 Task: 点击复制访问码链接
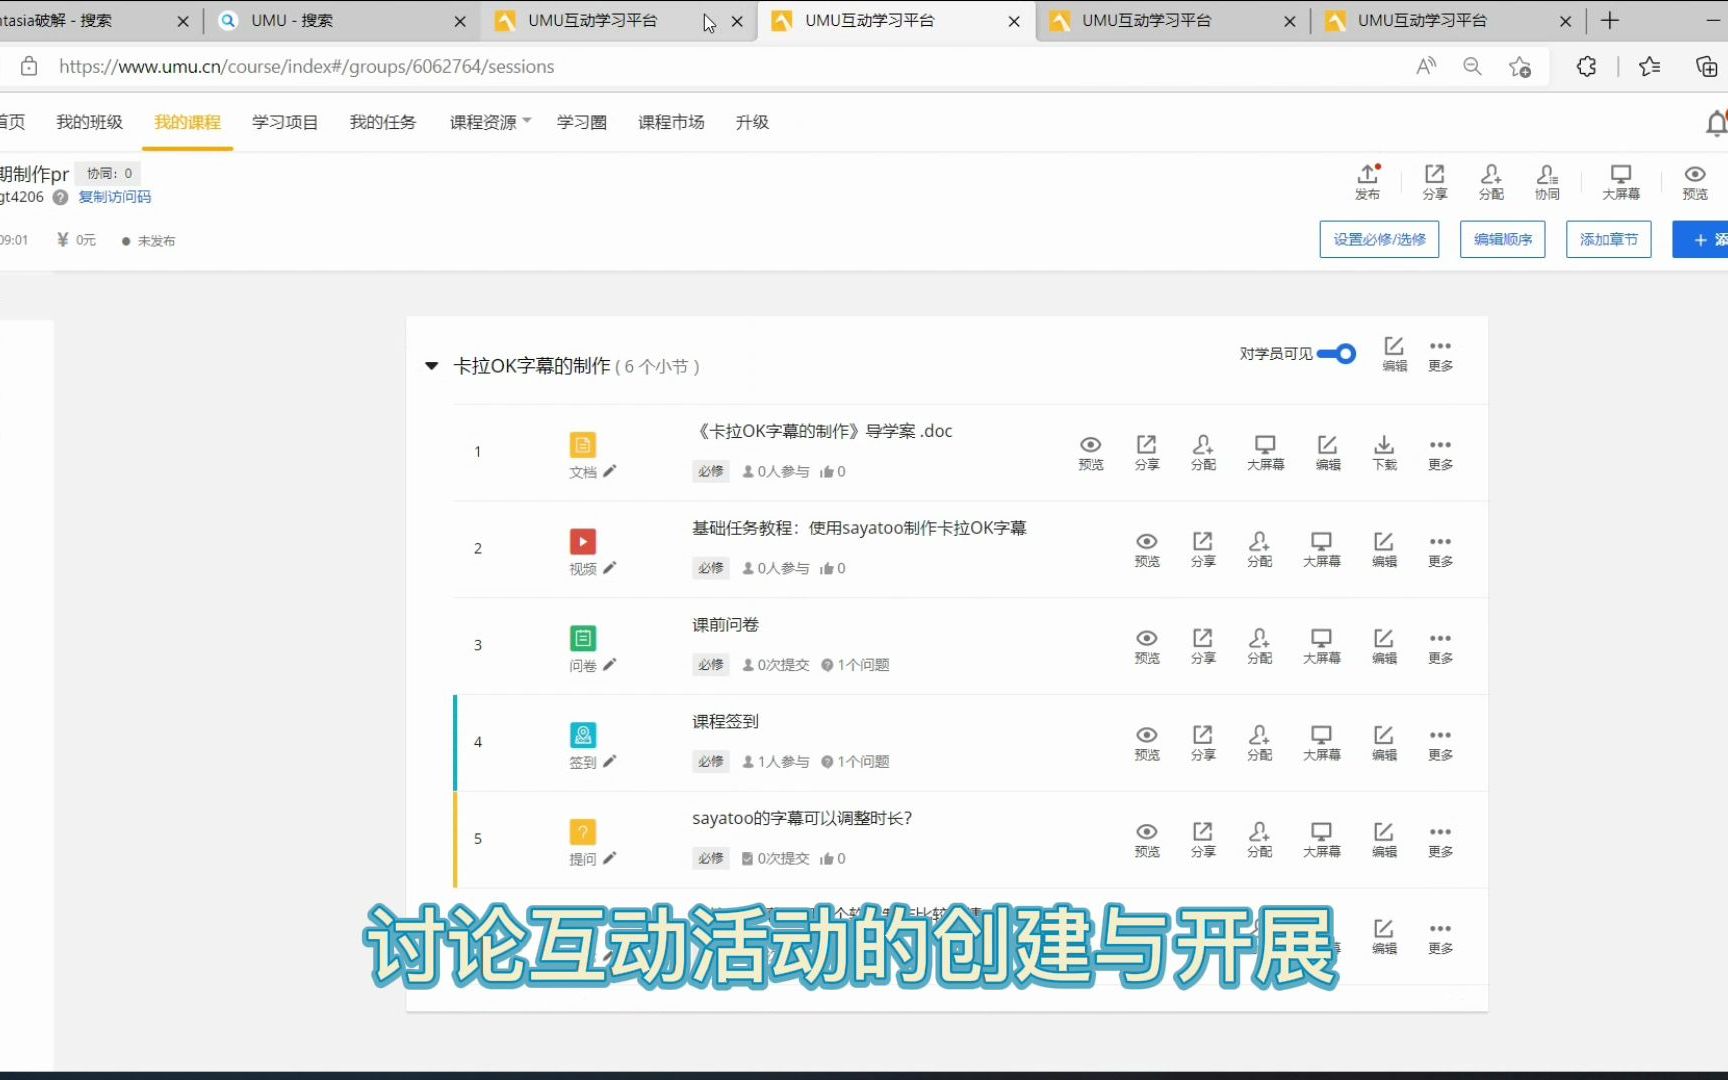pos(115,196)
